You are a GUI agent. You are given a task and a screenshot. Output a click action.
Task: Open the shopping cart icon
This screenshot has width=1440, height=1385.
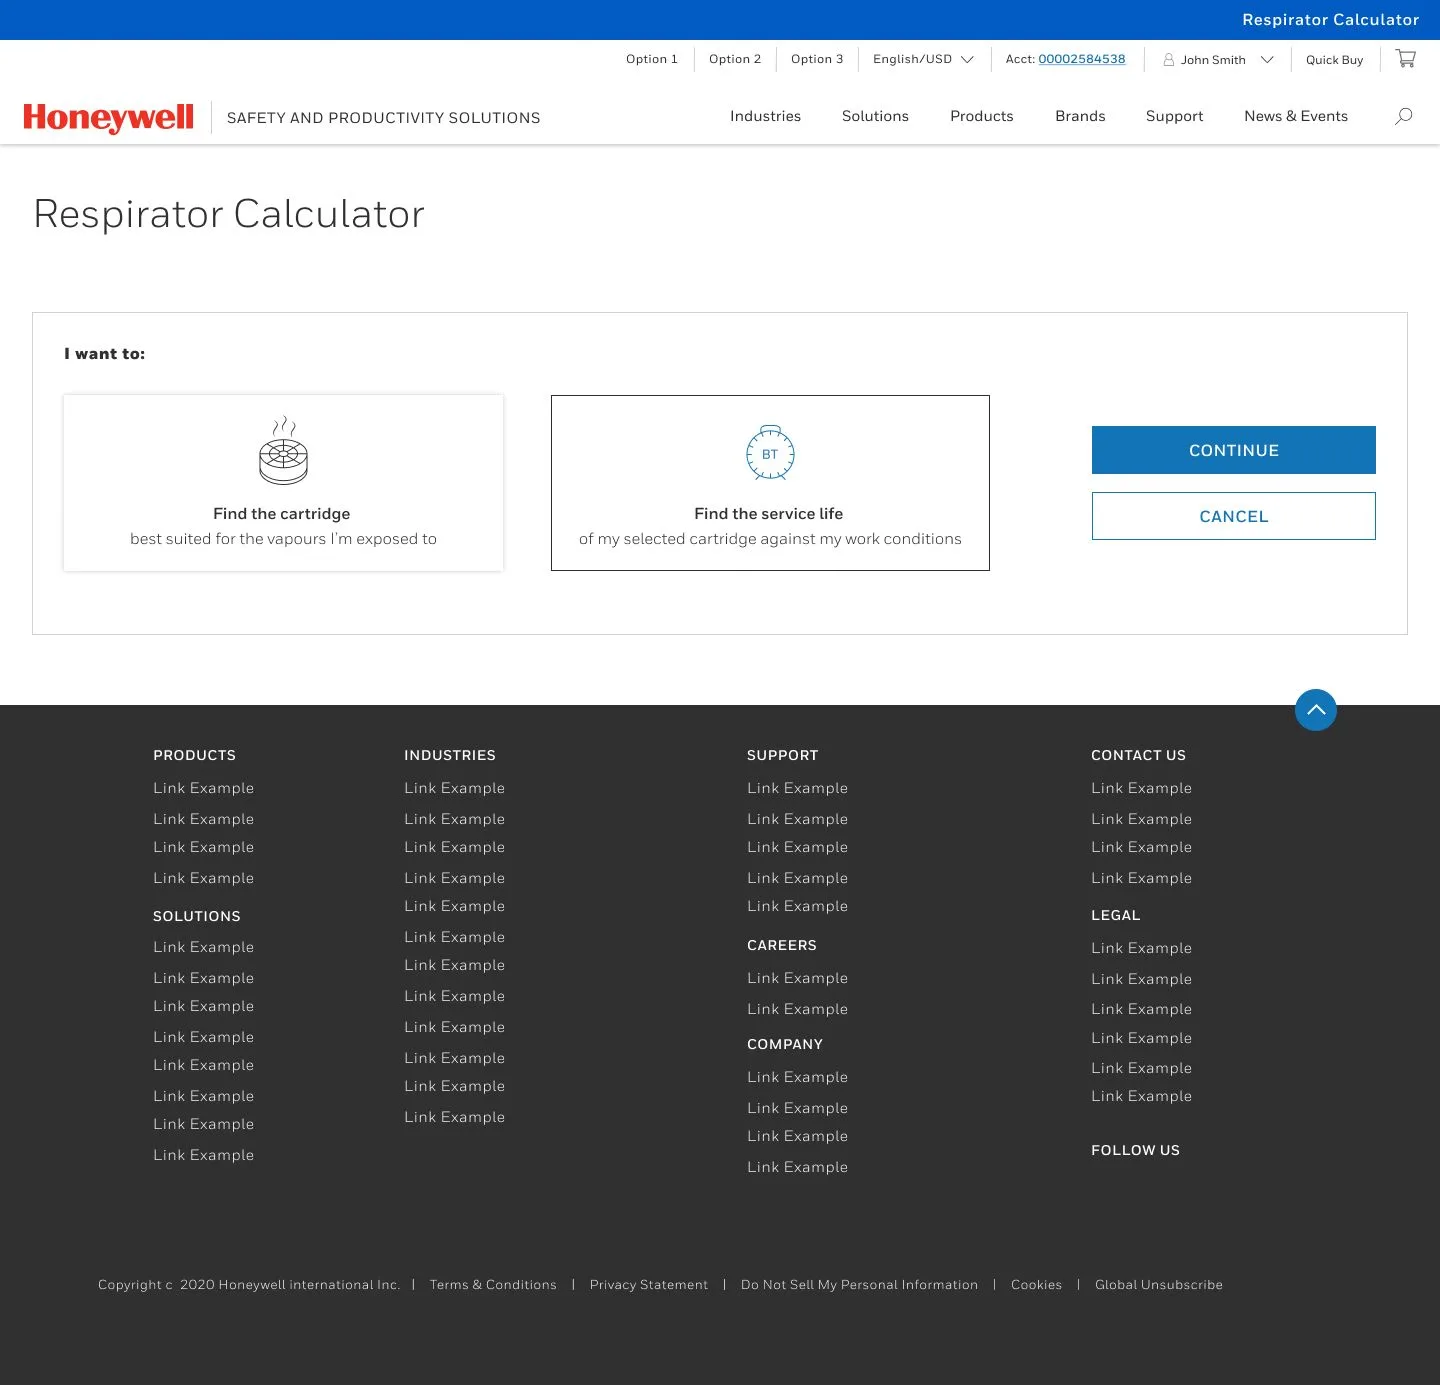click(1405, 59)
